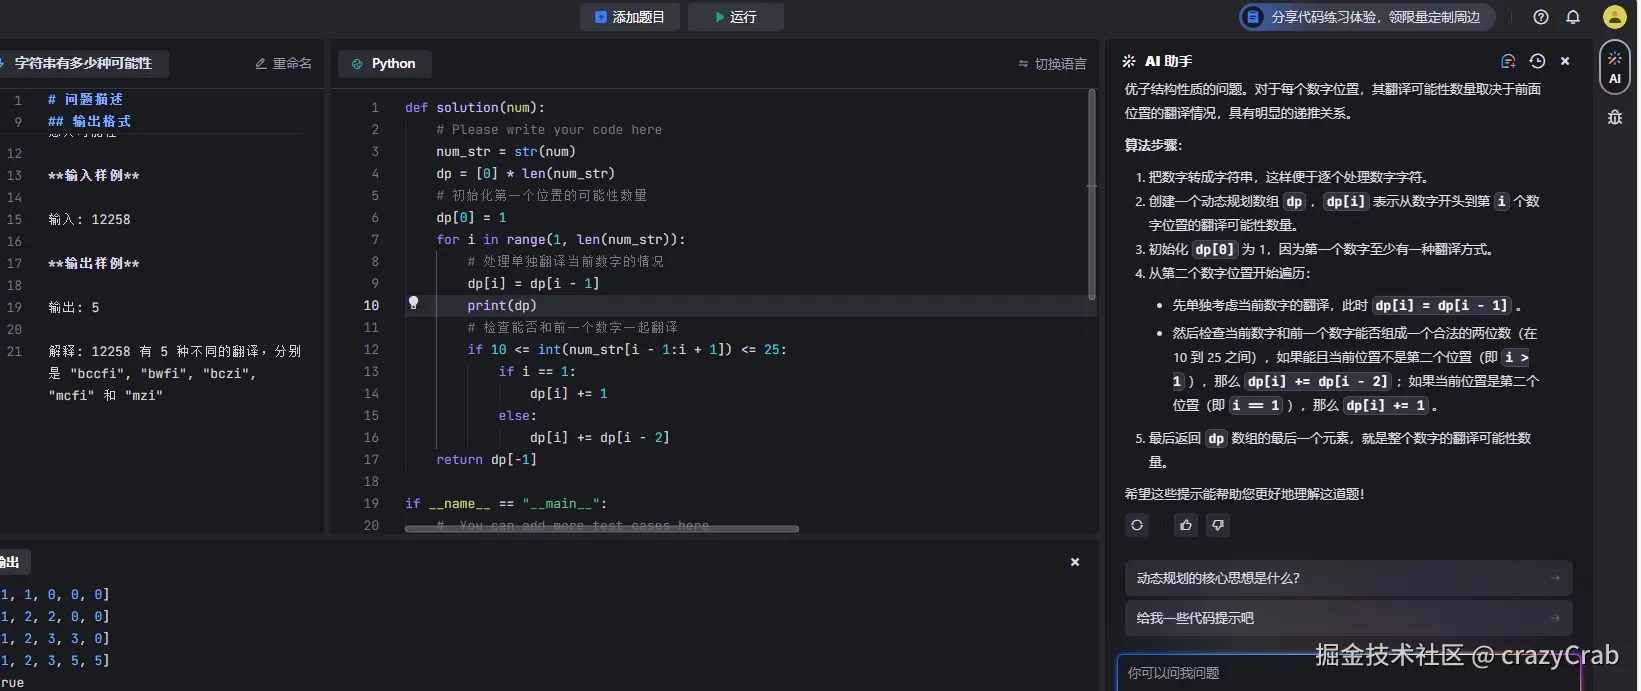
Task: Click the play icon in 运行 button
Action: (719, 17)
